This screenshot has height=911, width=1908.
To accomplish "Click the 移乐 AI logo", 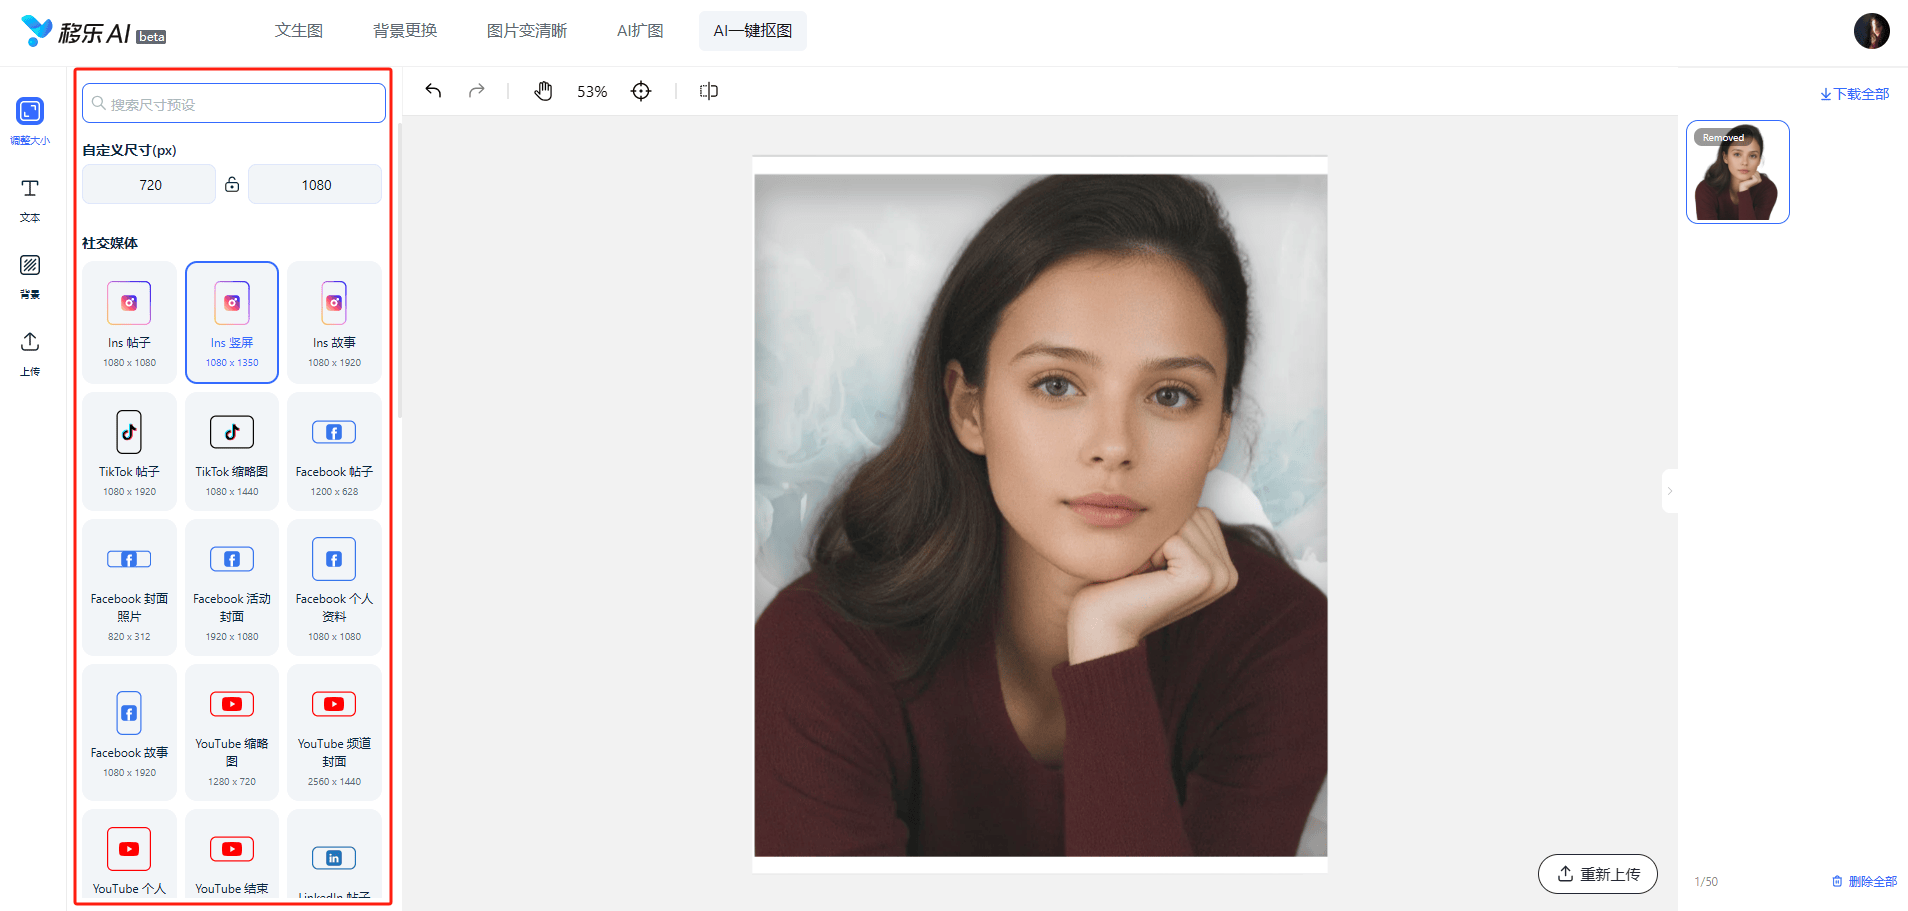I will coord(93,32).
